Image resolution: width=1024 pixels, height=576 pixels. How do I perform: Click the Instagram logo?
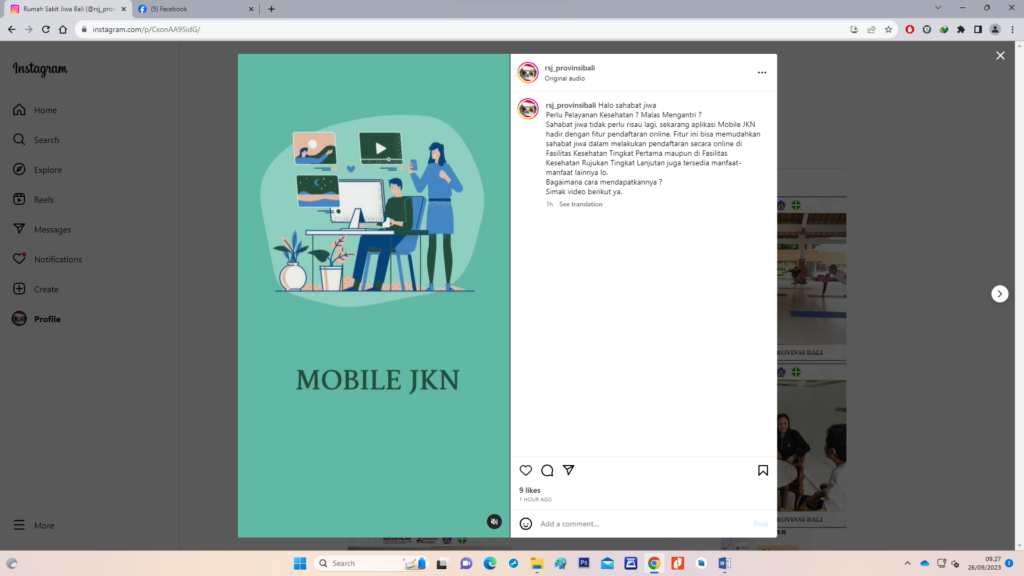[40, 69]
